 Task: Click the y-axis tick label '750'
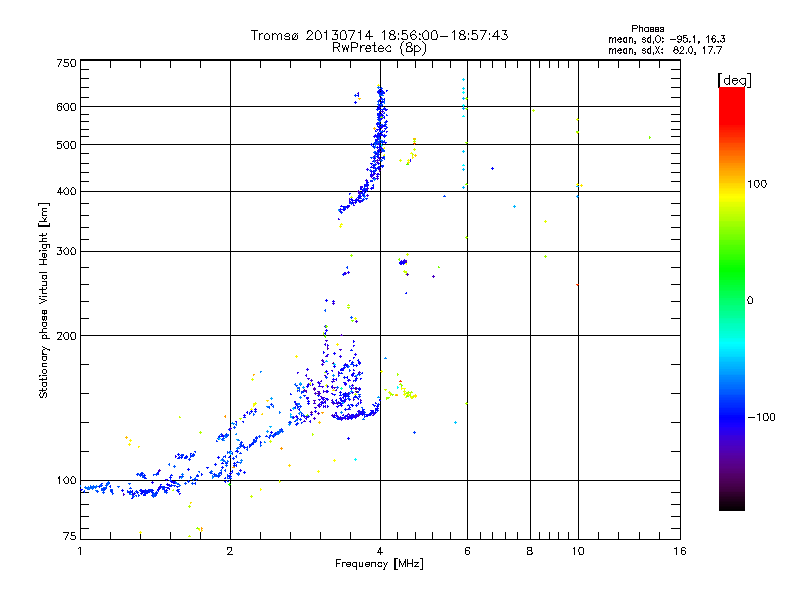(66, 64)
